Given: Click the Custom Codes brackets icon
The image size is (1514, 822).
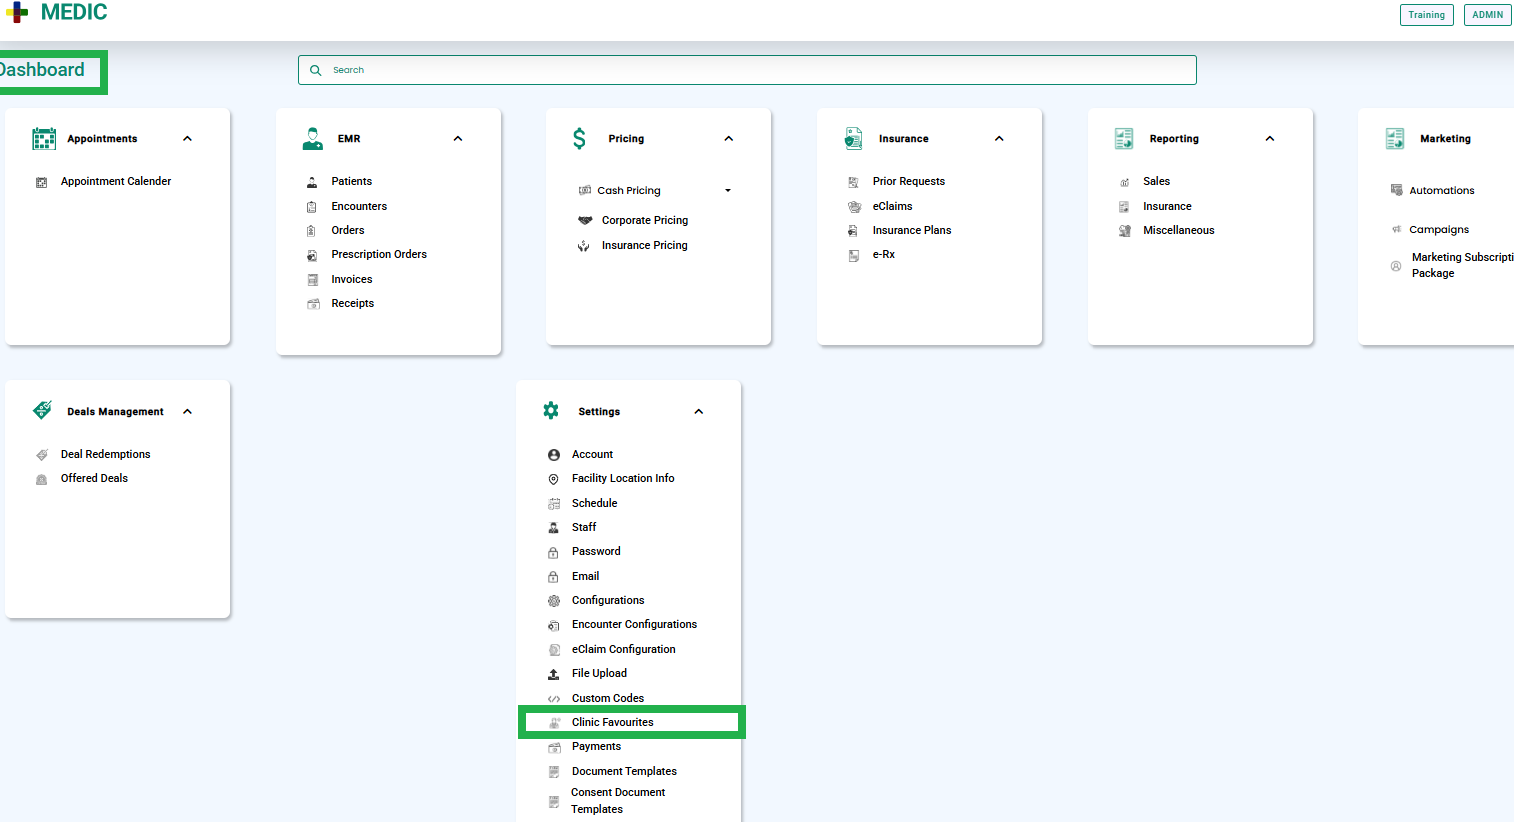Looking at the screenshot, I should tap(554, 699).
